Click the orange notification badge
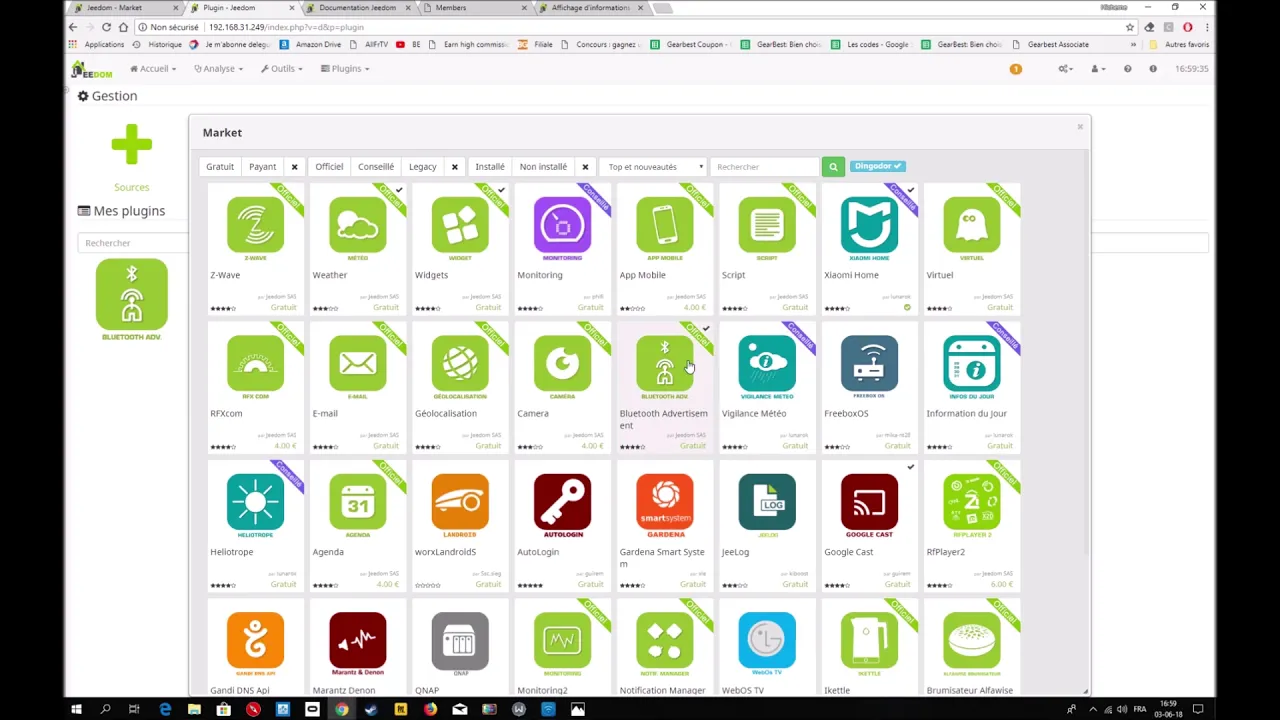 [1015, 69]
